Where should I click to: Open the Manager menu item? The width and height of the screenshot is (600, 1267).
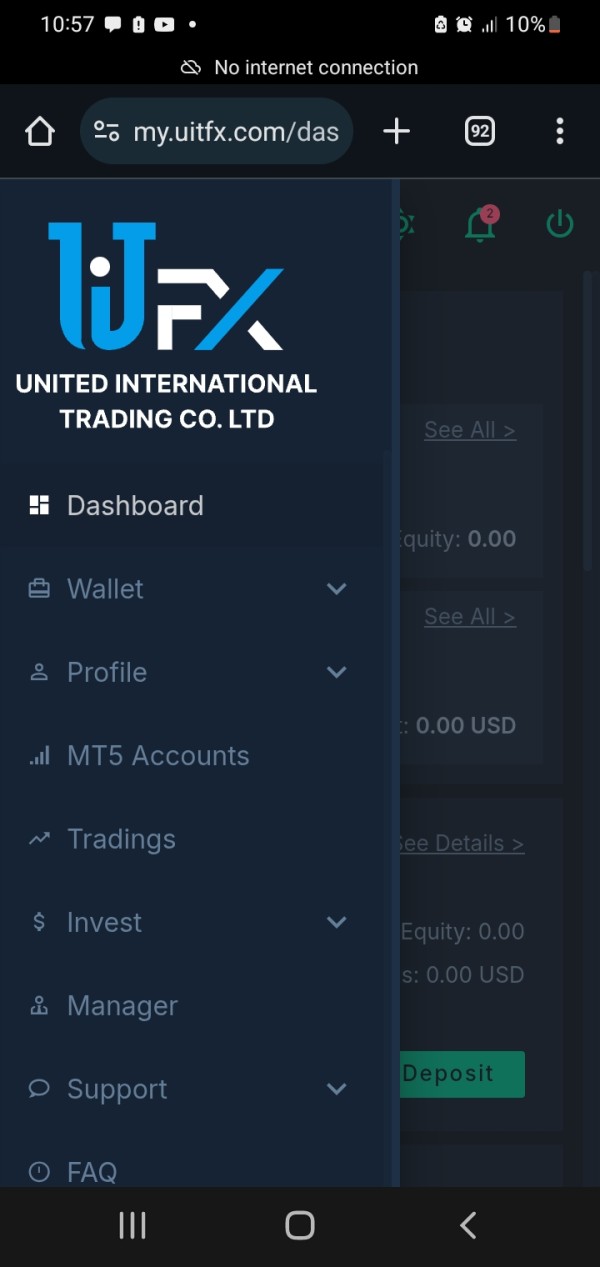tap(122, 1006)
